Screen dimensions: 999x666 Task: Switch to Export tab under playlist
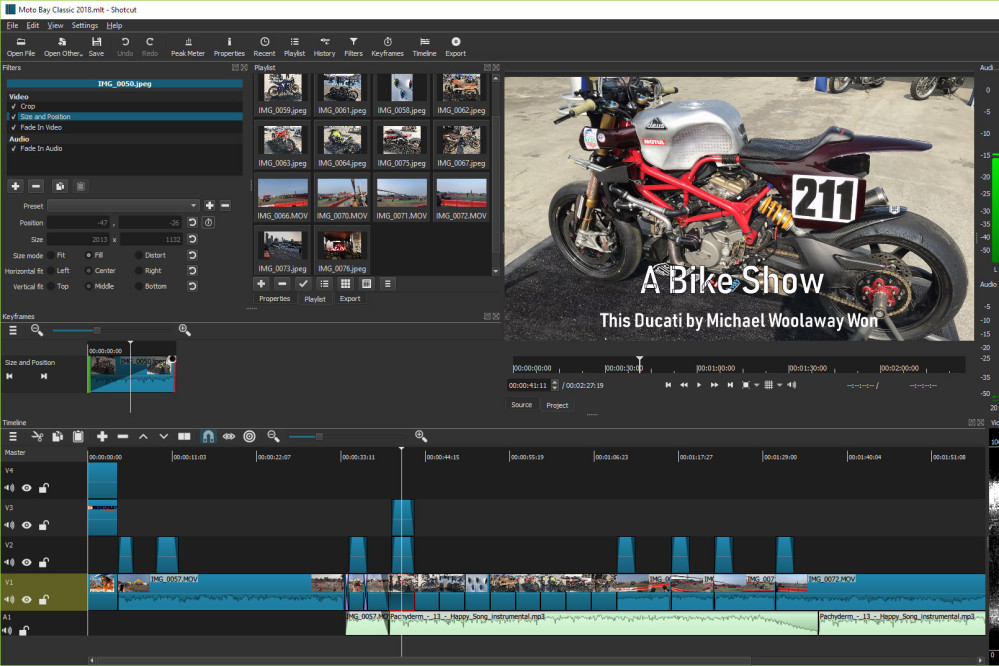(350, 298)
